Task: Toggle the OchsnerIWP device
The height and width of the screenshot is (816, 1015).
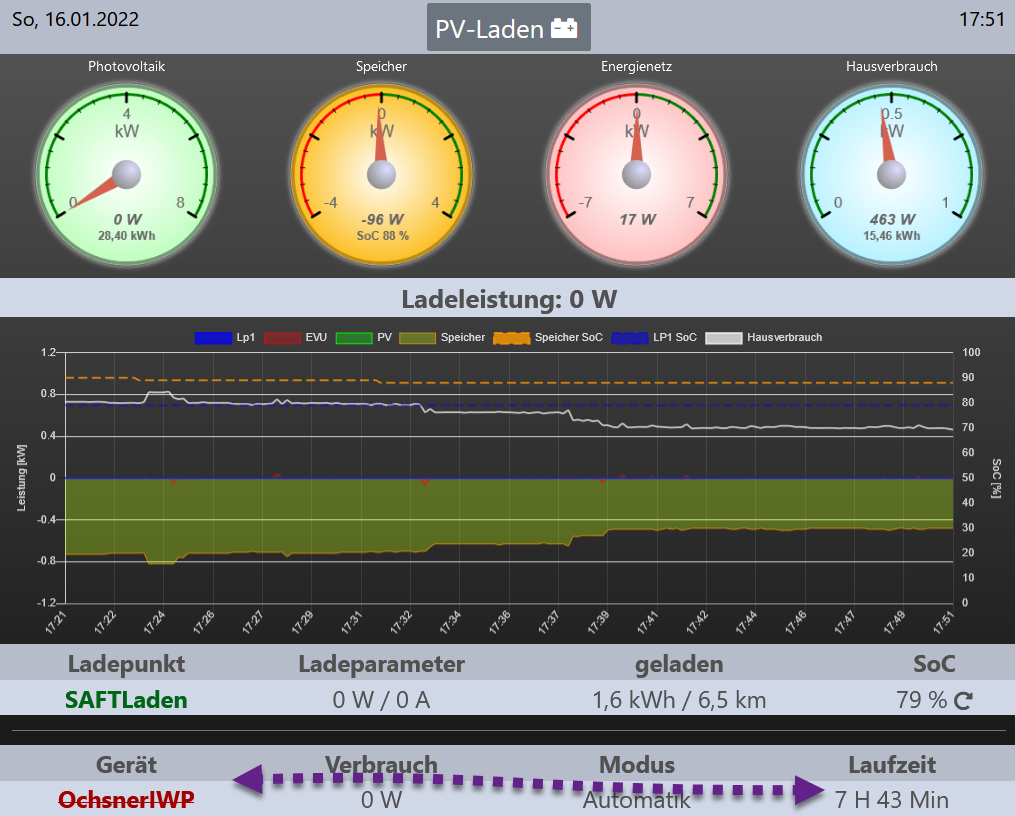Action: click(126, 799)
